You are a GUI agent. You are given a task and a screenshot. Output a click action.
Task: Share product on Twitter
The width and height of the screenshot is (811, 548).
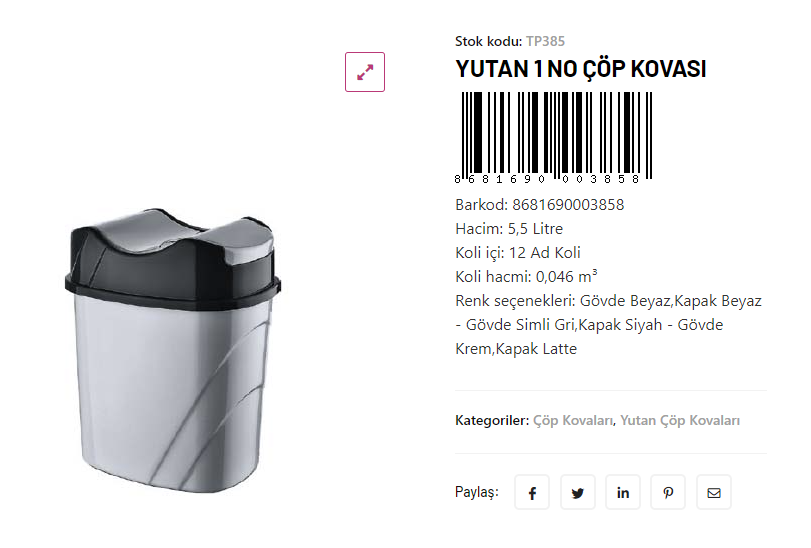tap(578, 492)
